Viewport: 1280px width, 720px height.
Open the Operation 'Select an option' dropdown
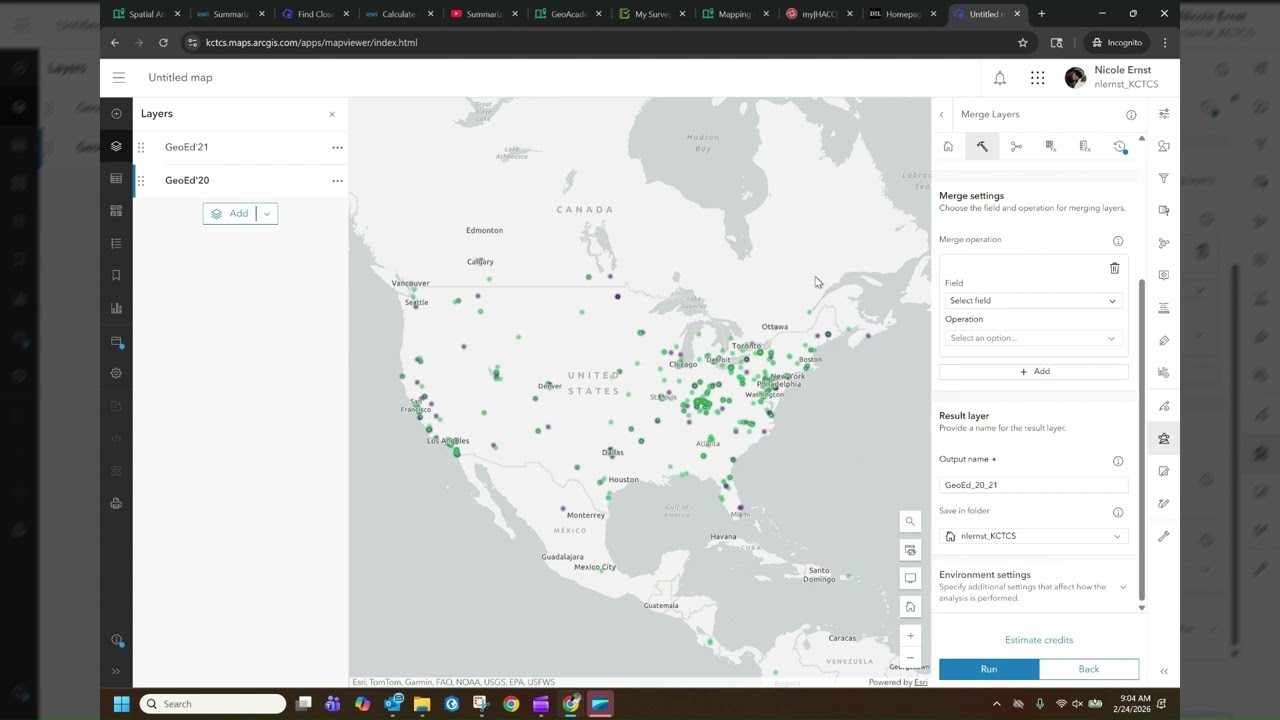[x=1032, y=338]
